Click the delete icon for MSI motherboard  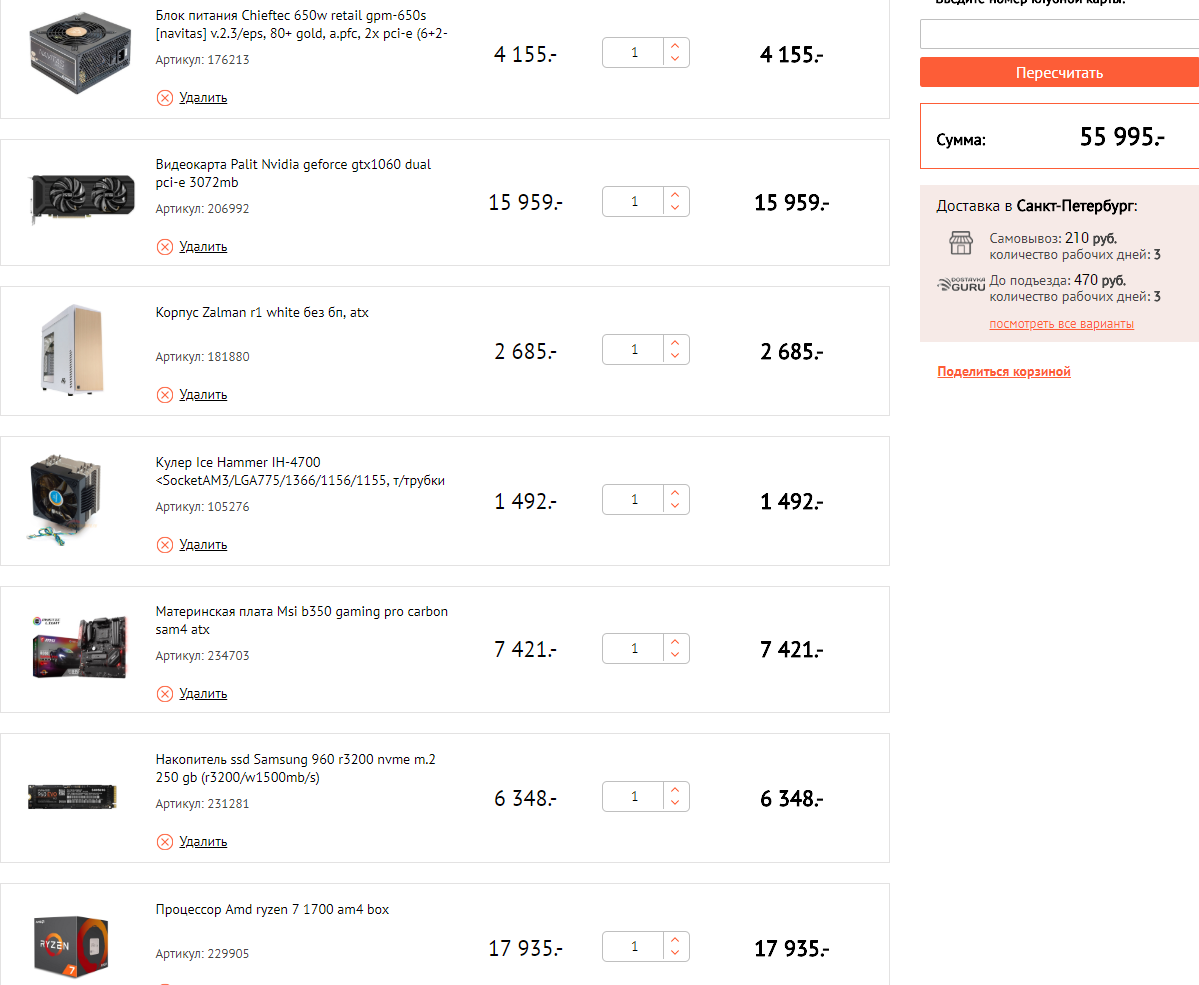[x=165, y=694]
